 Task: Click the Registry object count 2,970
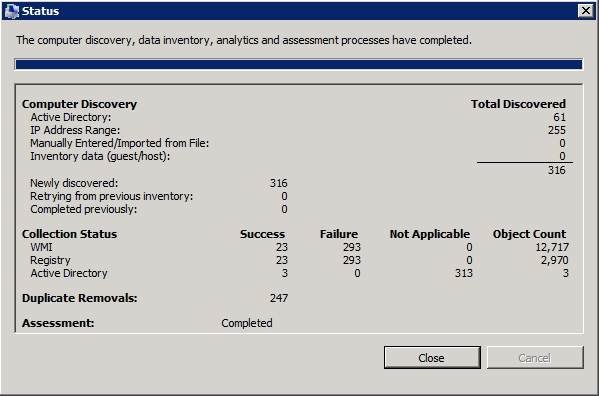click(554, 260)
